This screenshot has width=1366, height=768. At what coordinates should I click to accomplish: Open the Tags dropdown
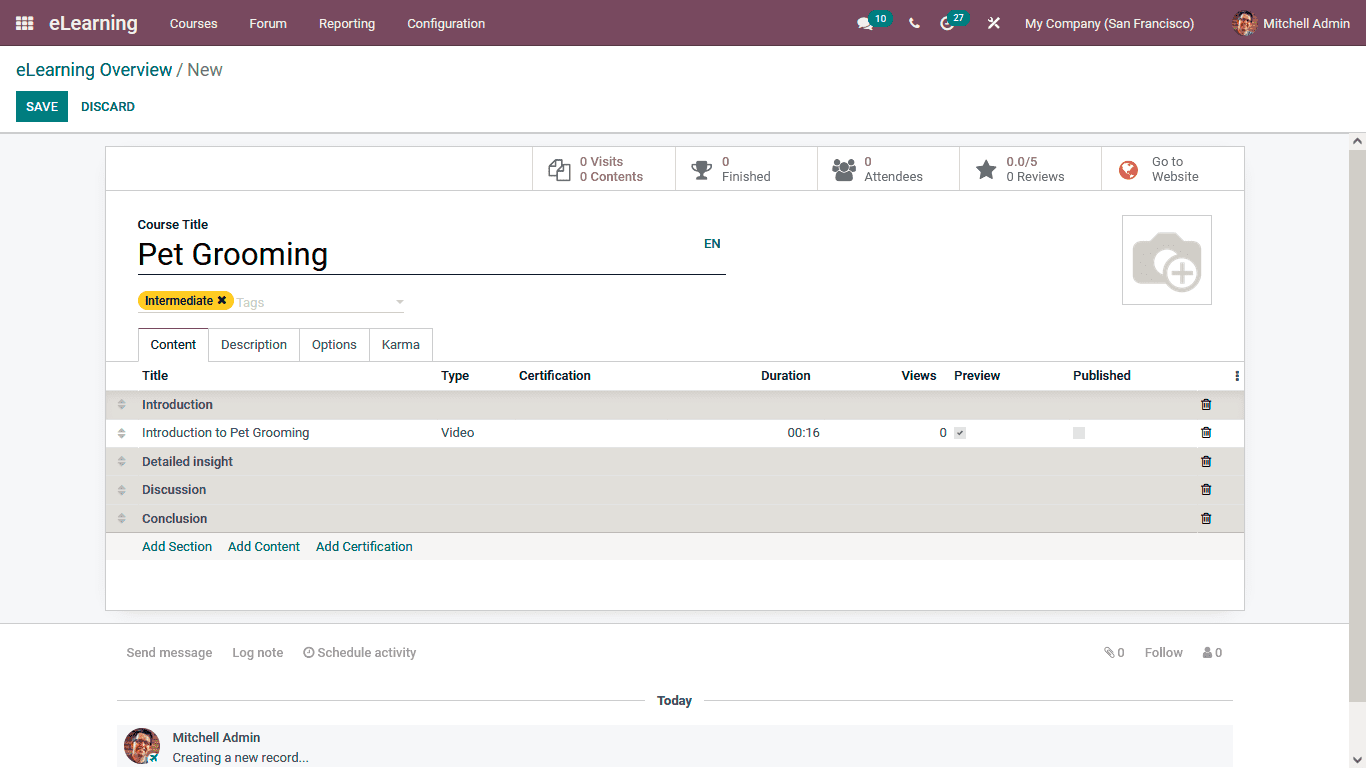point(399,301)
